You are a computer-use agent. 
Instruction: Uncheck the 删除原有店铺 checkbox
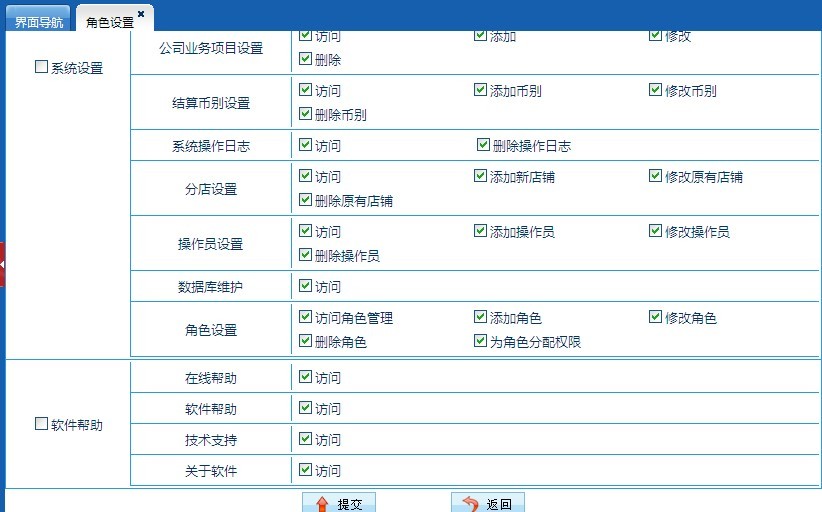[x=305, y=200]
